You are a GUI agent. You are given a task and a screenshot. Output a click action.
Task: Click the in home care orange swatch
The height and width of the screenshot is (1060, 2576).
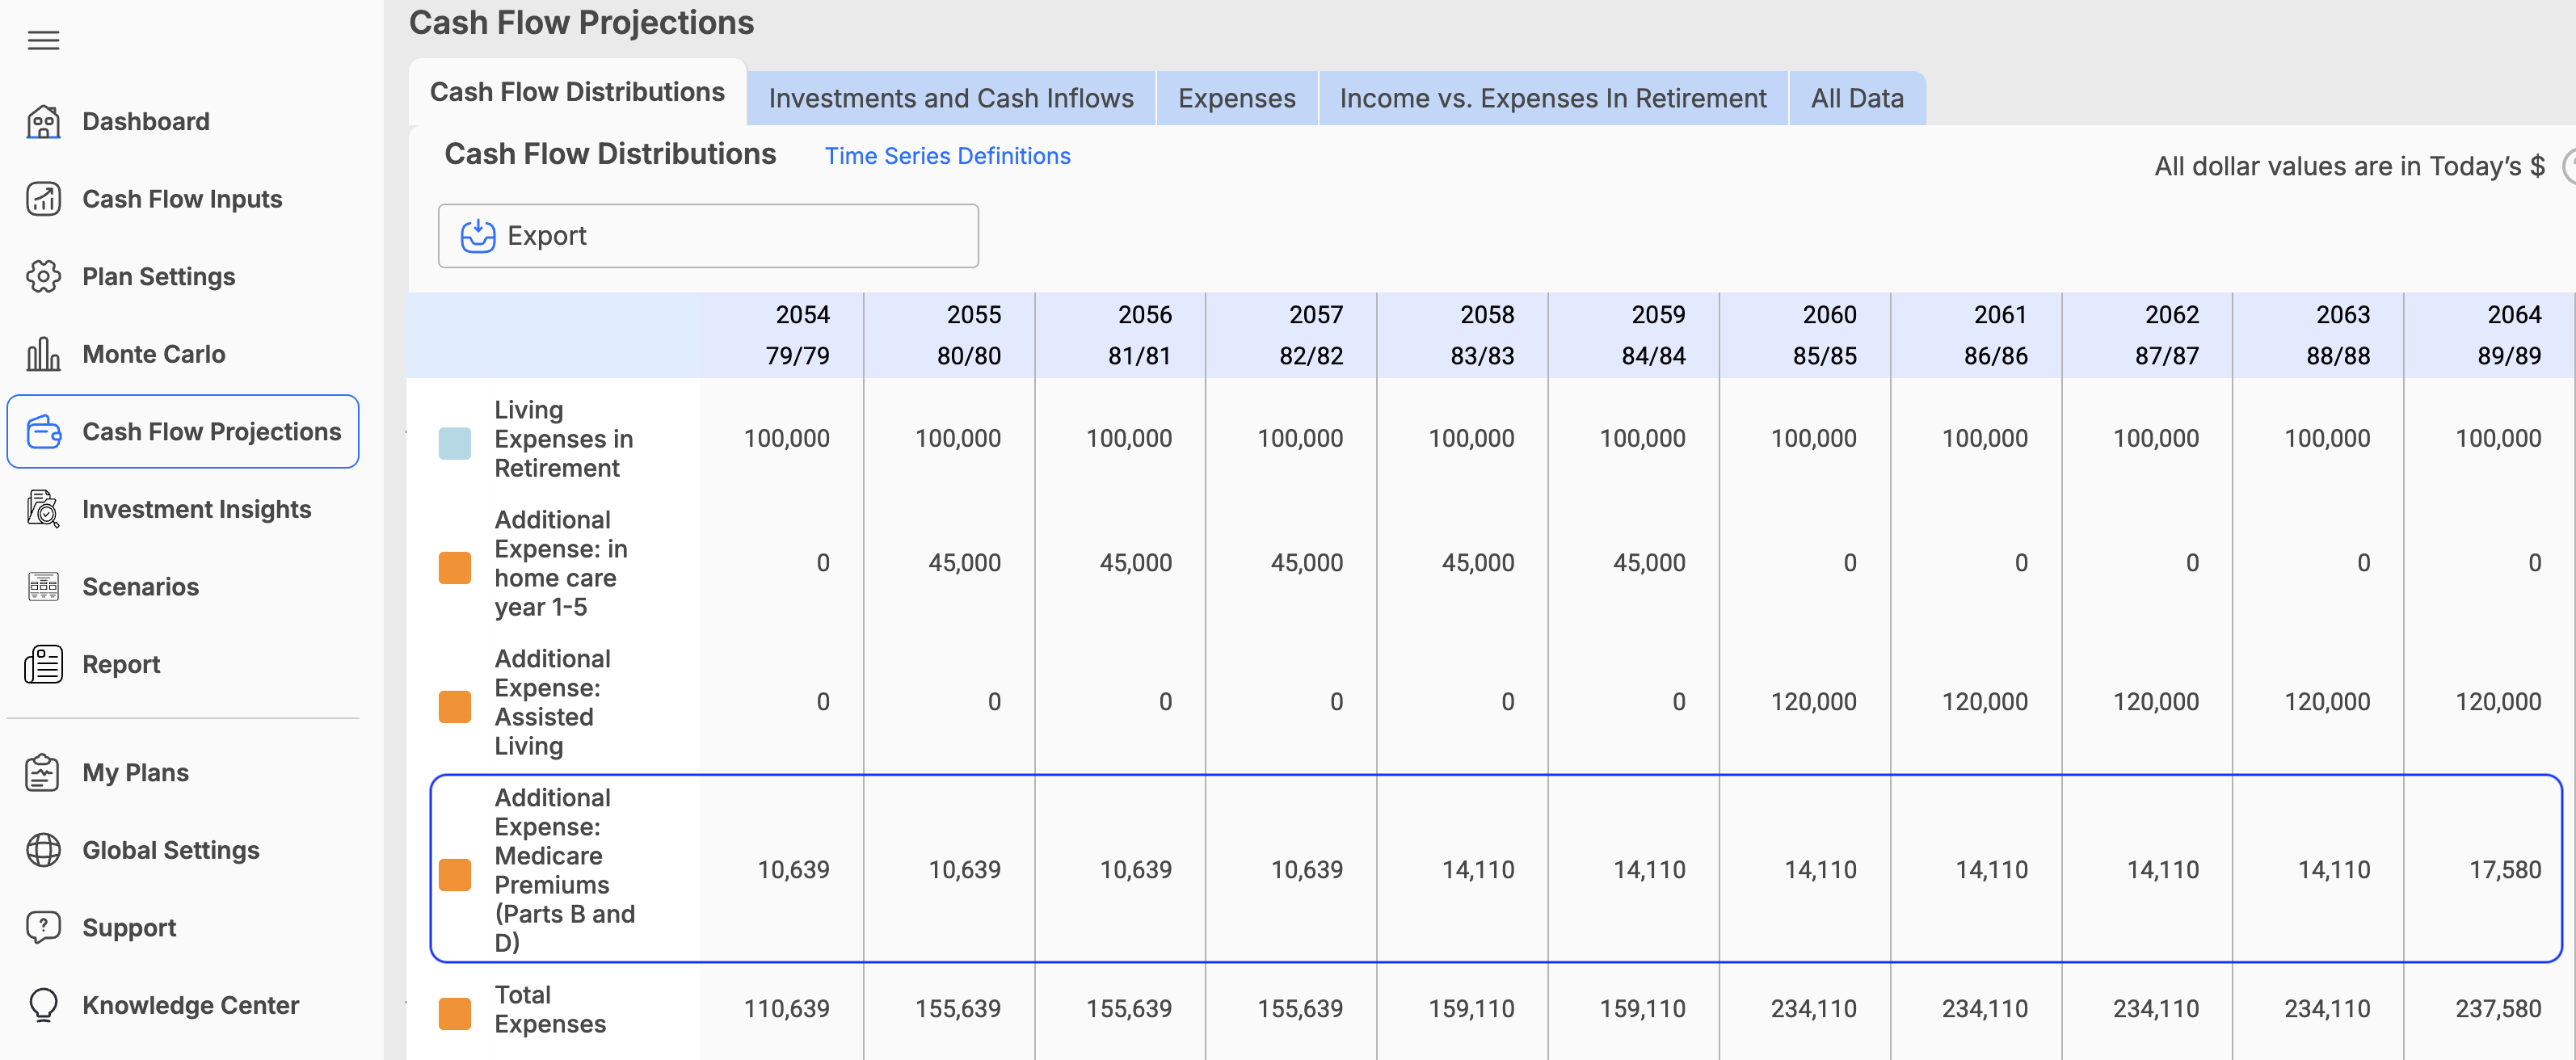[455, 568]
